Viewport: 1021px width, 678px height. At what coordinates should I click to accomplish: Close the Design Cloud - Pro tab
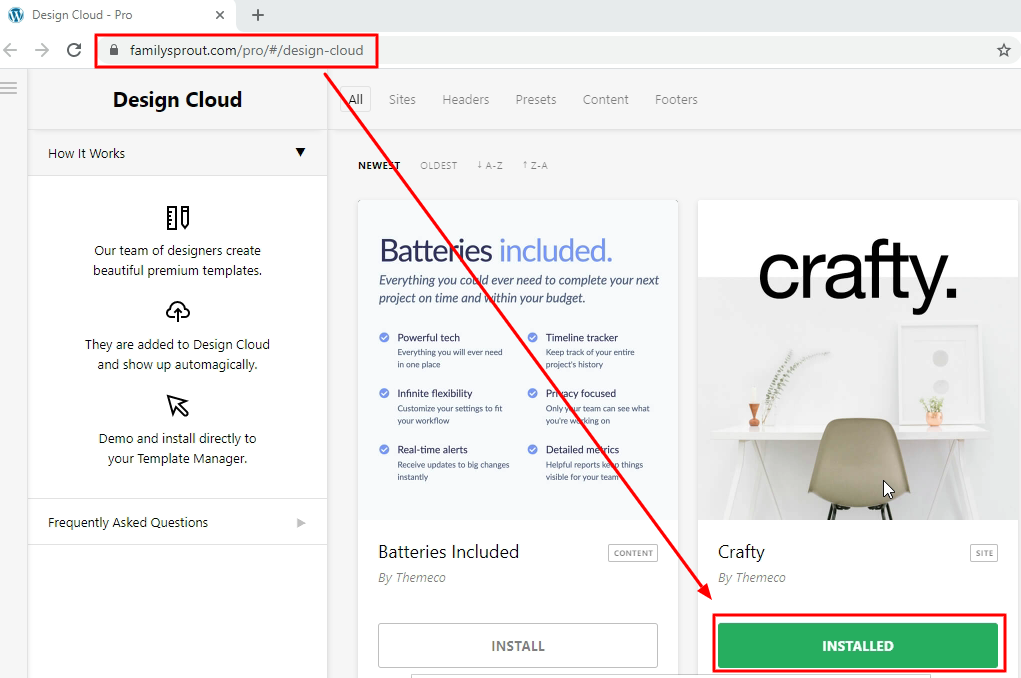[220, 15]
